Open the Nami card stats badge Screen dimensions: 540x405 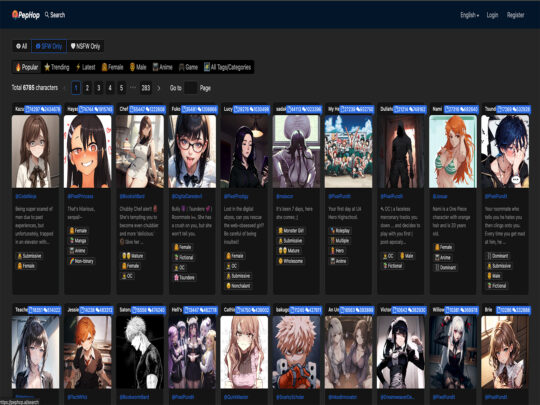[x=461, y=110]
